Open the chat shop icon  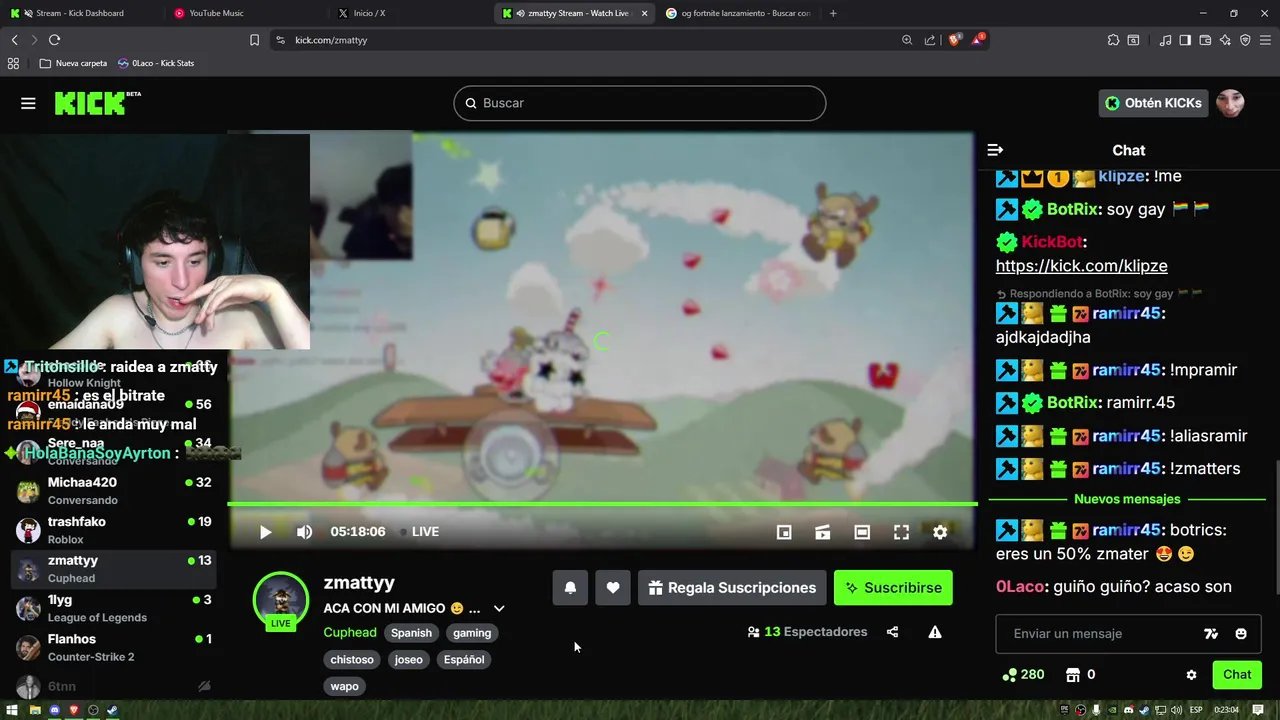pyautogui.click(x=1073, y=675)
